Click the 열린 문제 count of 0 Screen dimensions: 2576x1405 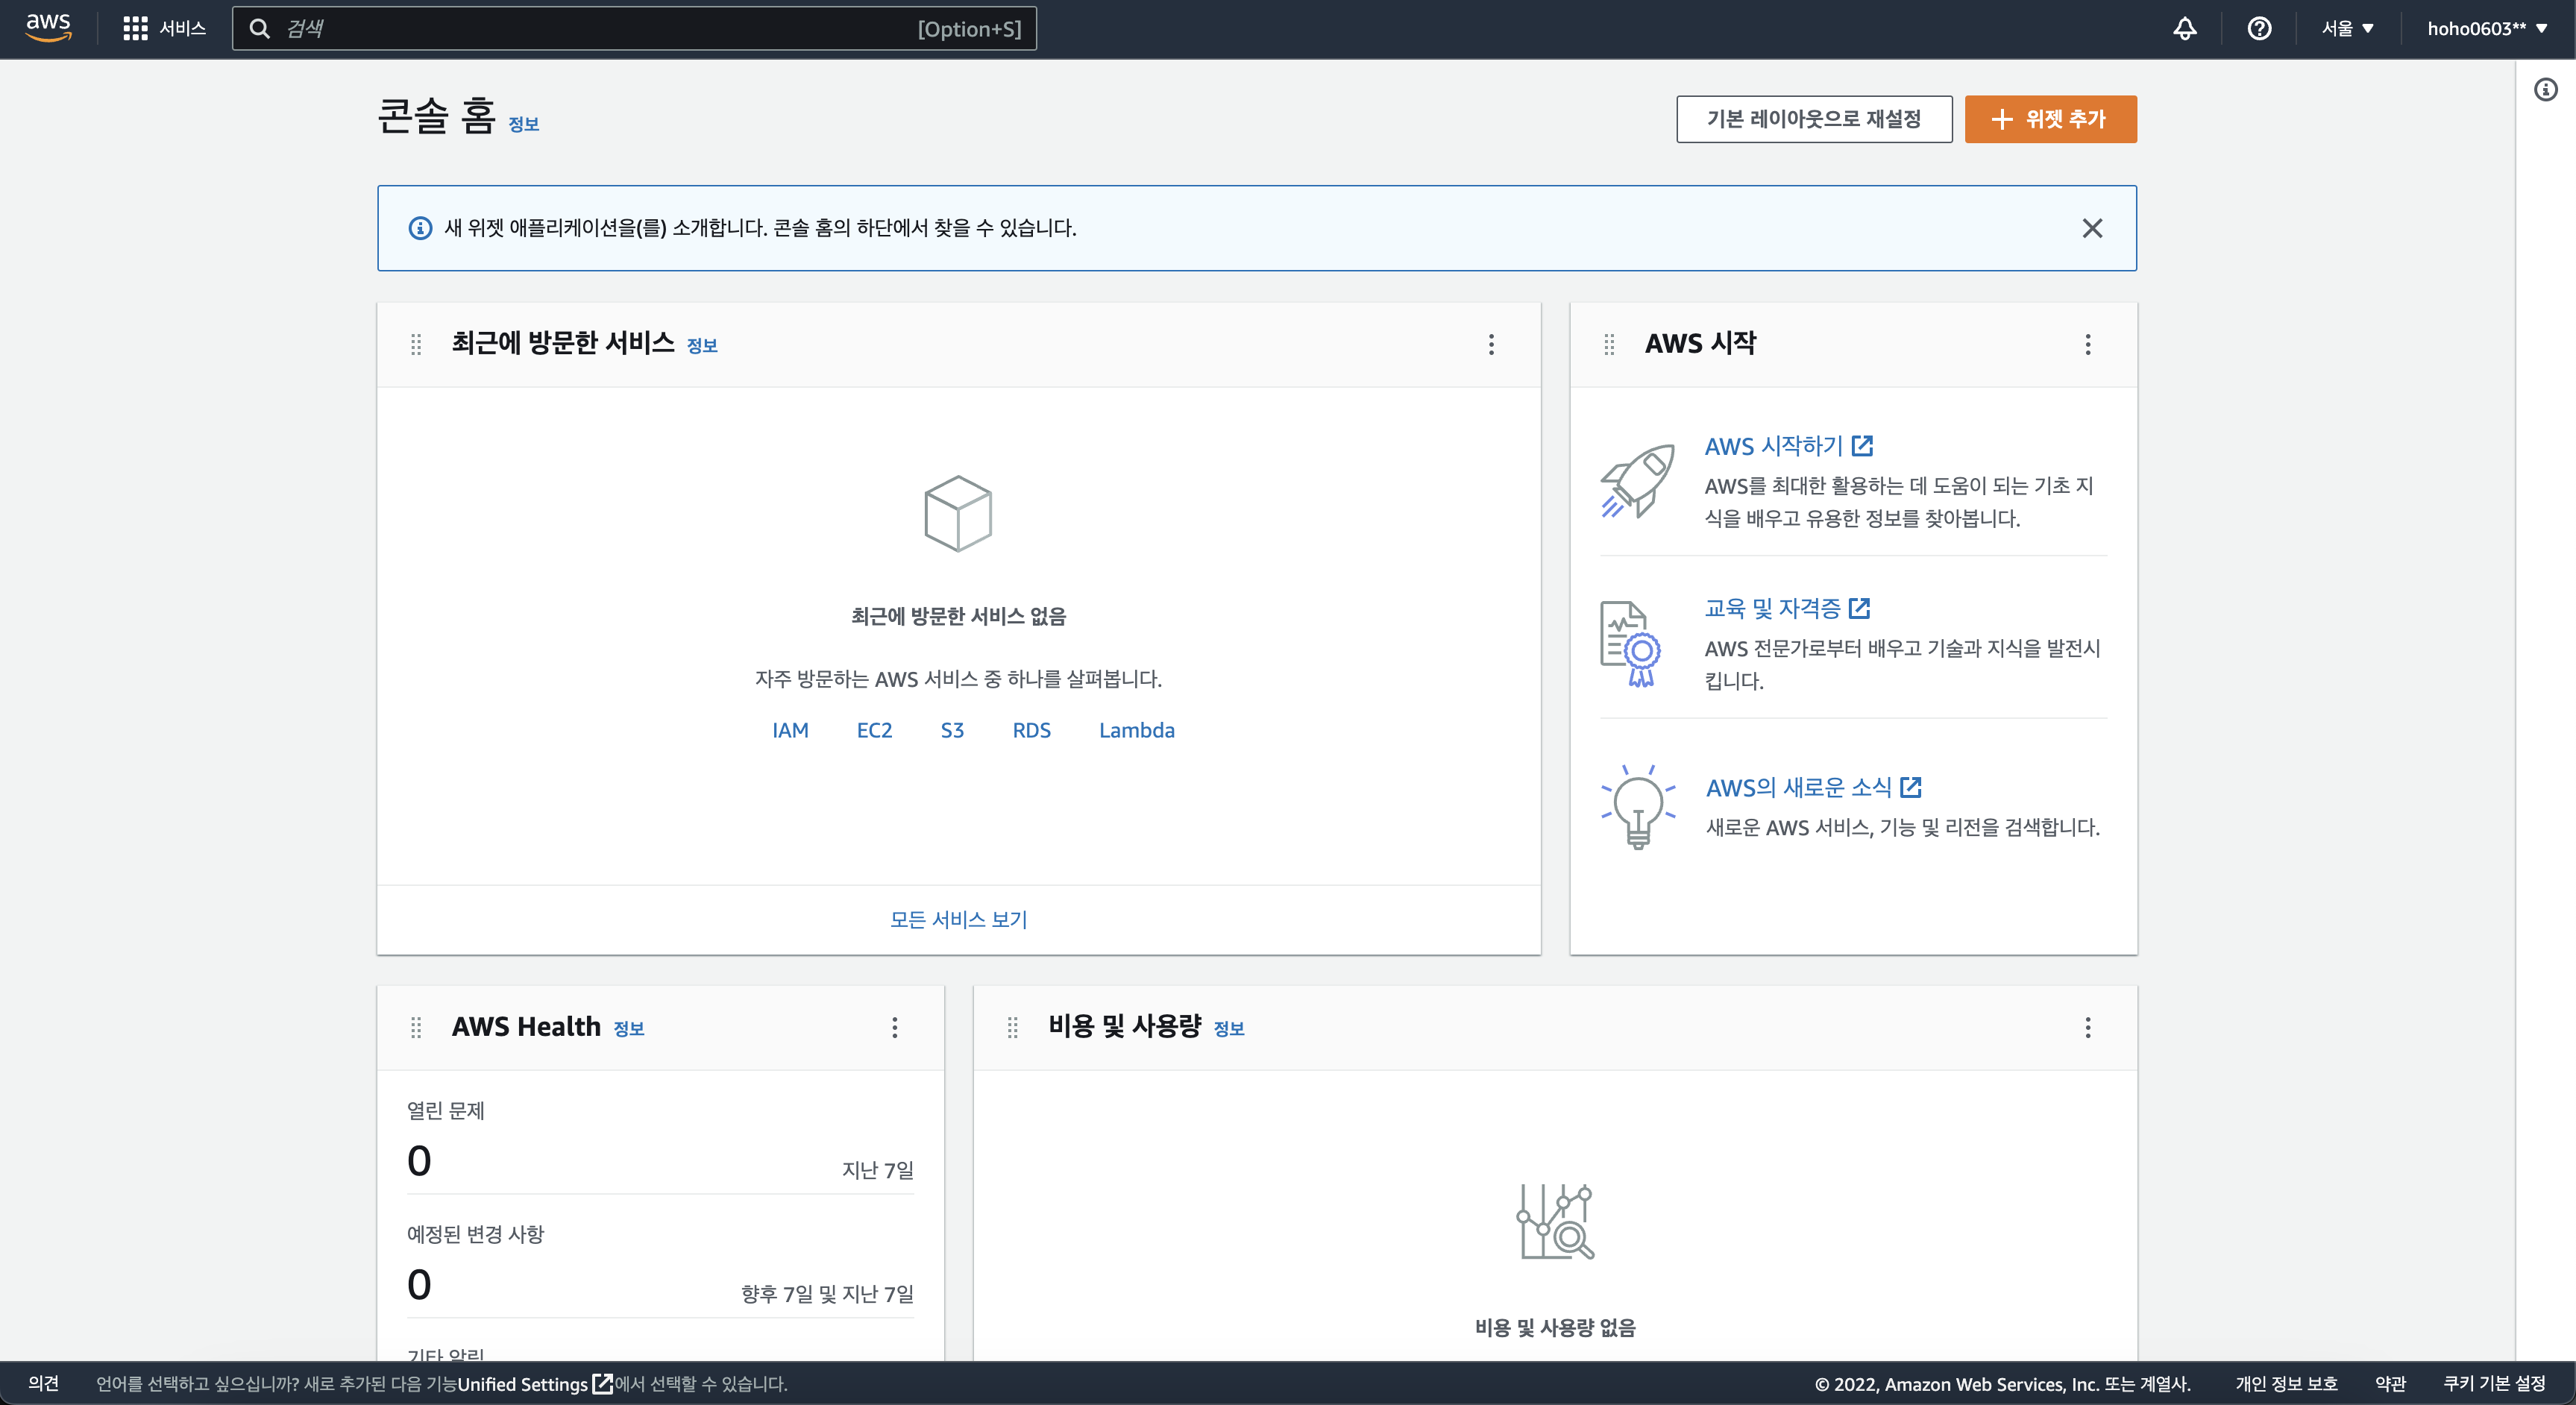pos(419,1160)
